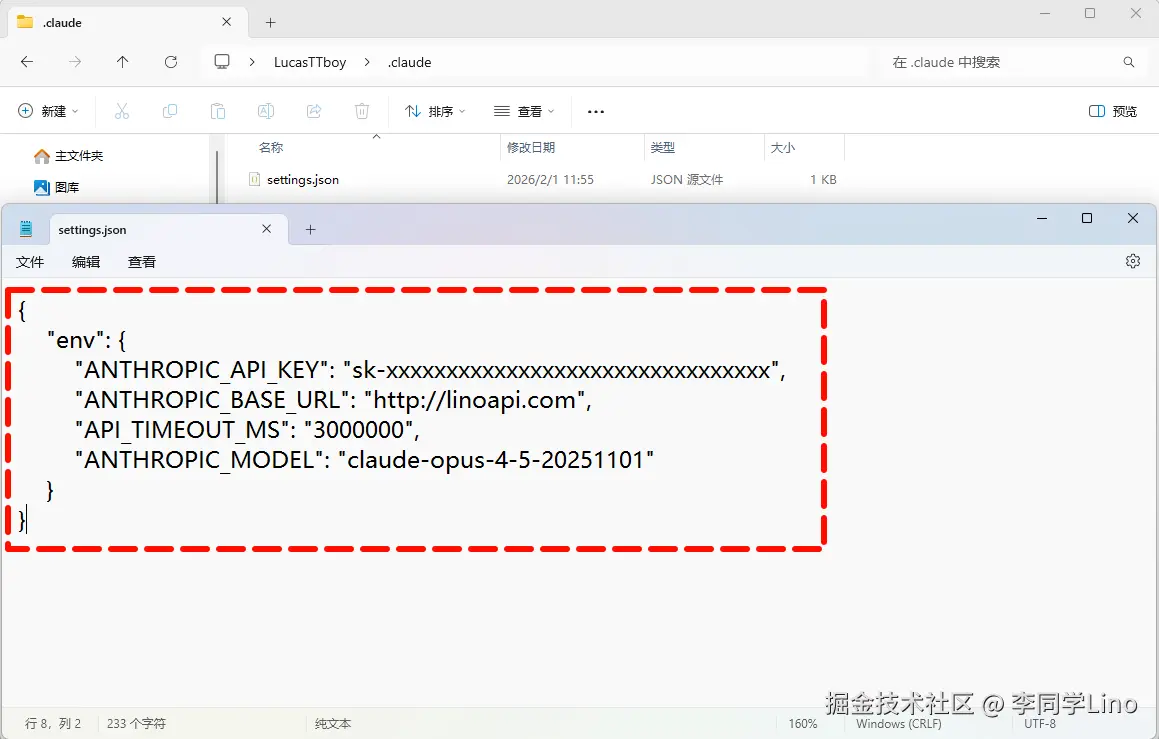The width and height of the screenshot is (1159, 739).
Task: Open the 新建 (New) dropdown
Action: 48,112
